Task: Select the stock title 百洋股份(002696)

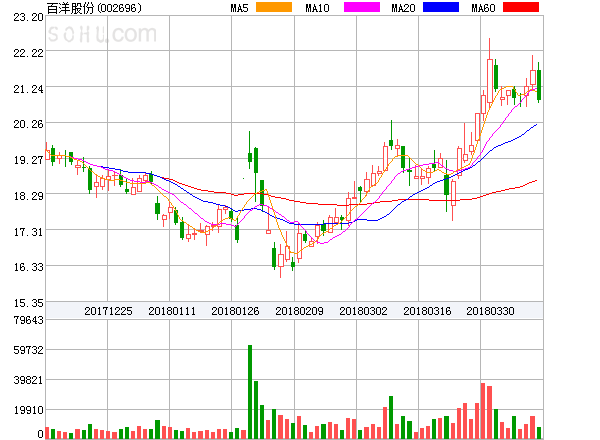Action: (x=94, y=8)
